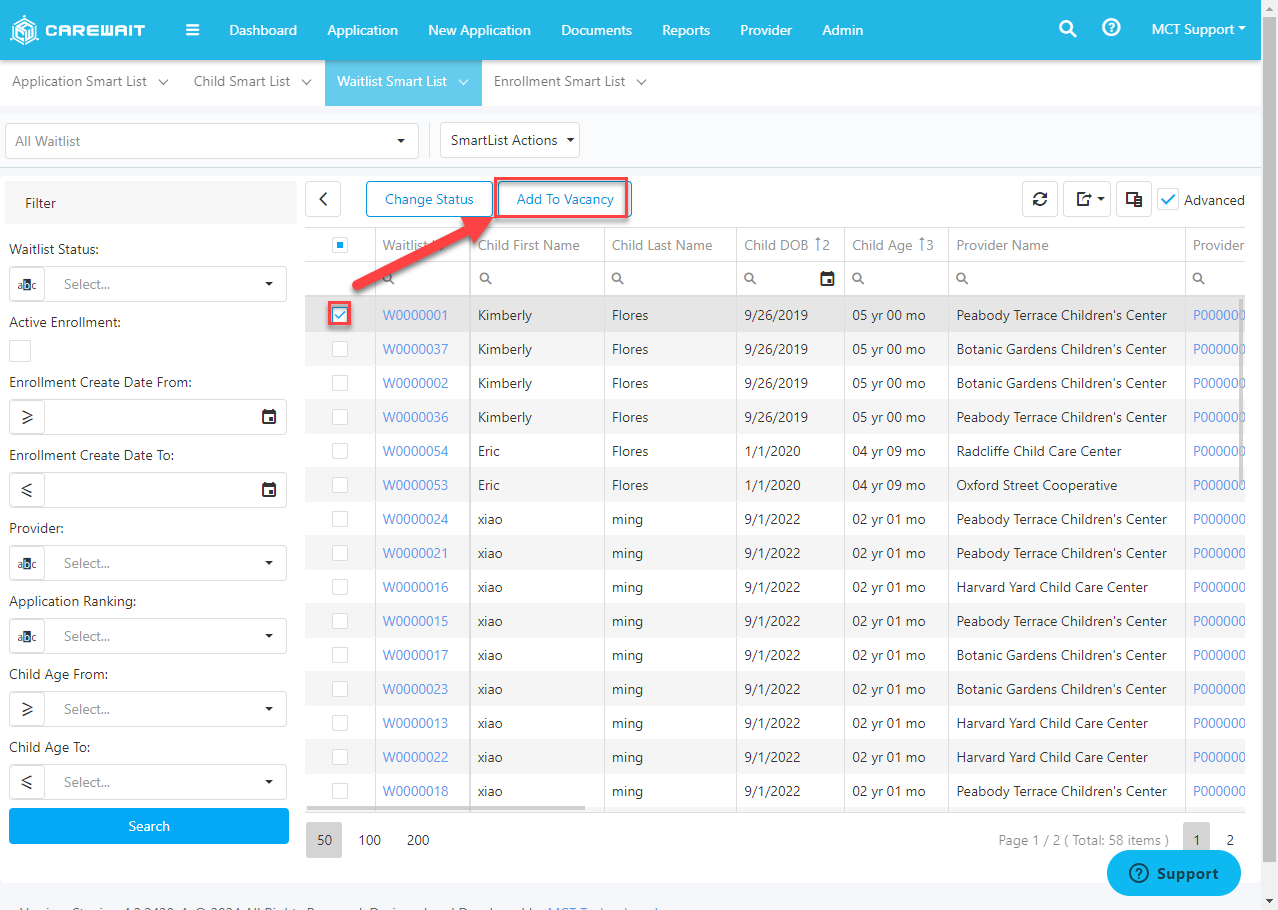Screen dimensions: 1278x910
Task: Open the help question mark icon
Action: pos(1111,28)
